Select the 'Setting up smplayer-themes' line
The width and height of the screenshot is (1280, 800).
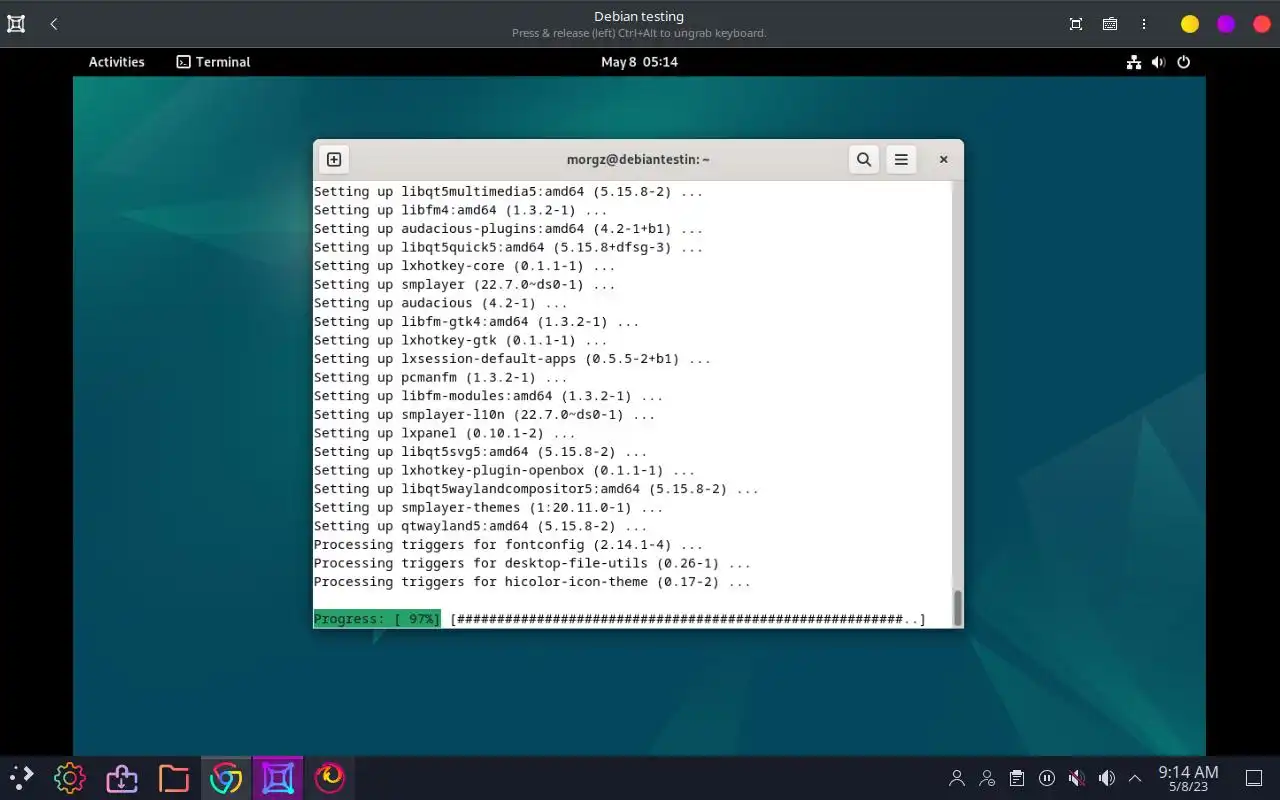489,507
